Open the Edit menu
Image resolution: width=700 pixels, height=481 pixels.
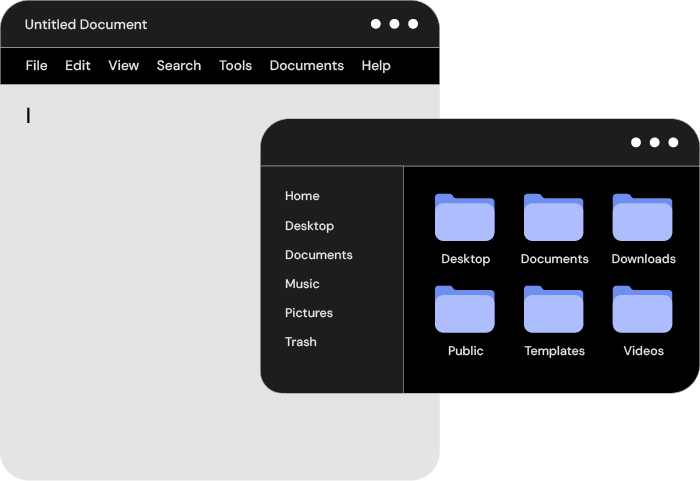click(x=78, y=66)
